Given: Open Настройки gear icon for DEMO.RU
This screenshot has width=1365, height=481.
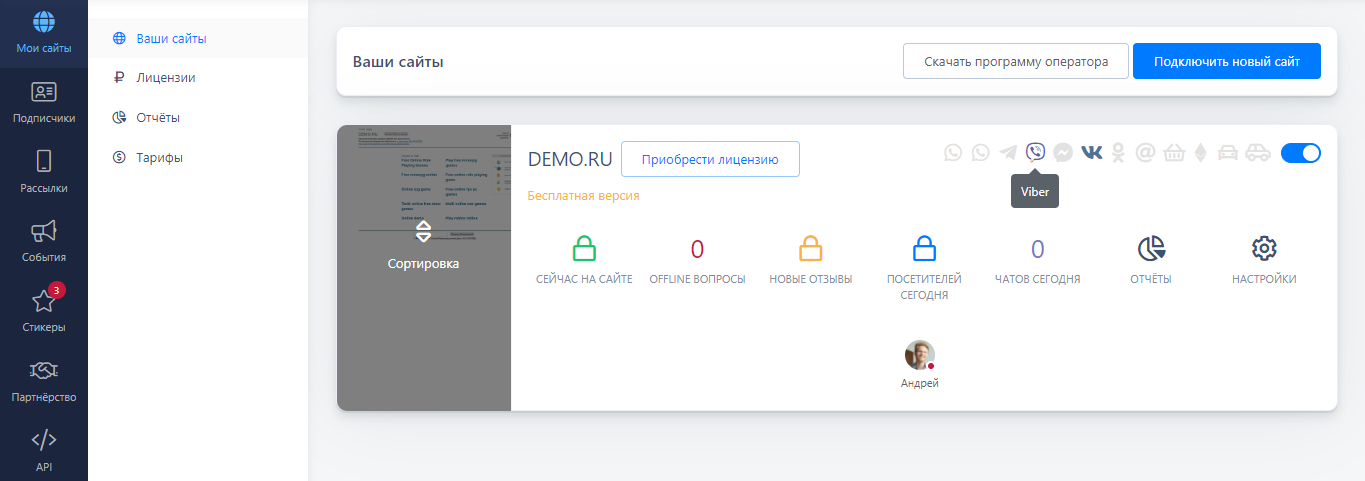Looking at the screenshot, I should click(x=1264, y=249).
